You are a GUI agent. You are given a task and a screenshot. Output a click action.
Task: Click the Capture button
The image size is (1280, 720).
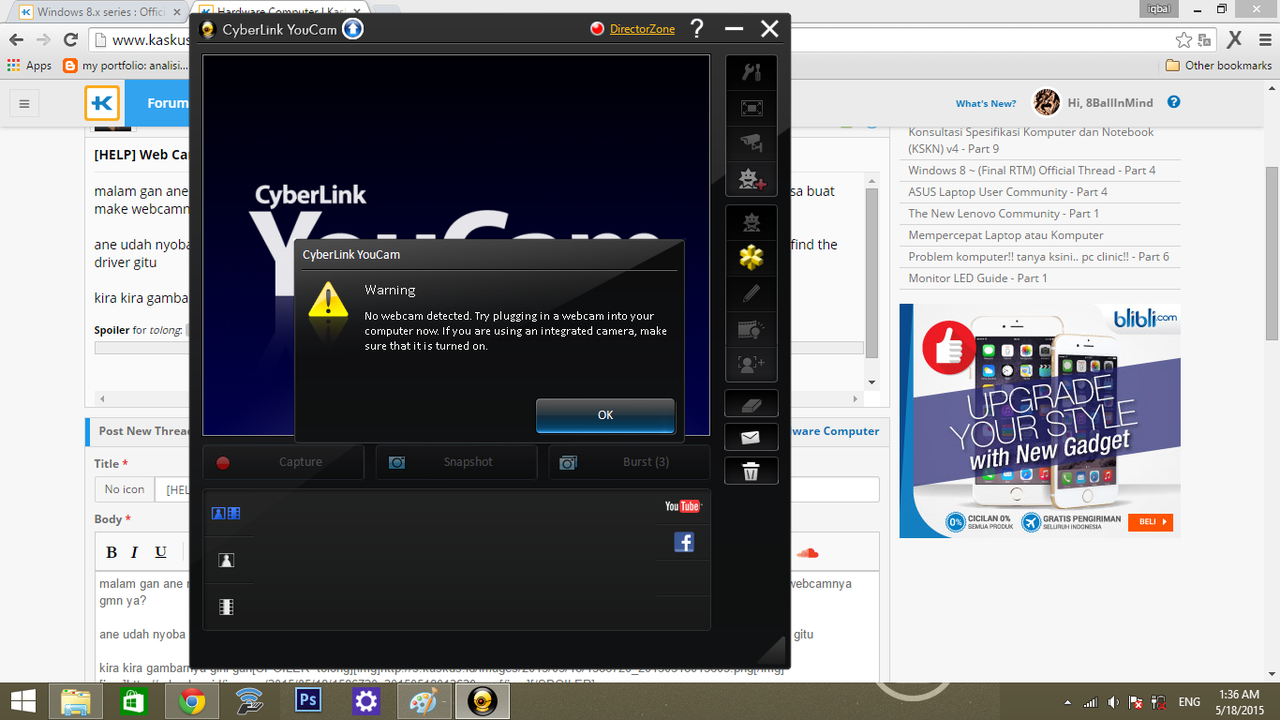283,462
